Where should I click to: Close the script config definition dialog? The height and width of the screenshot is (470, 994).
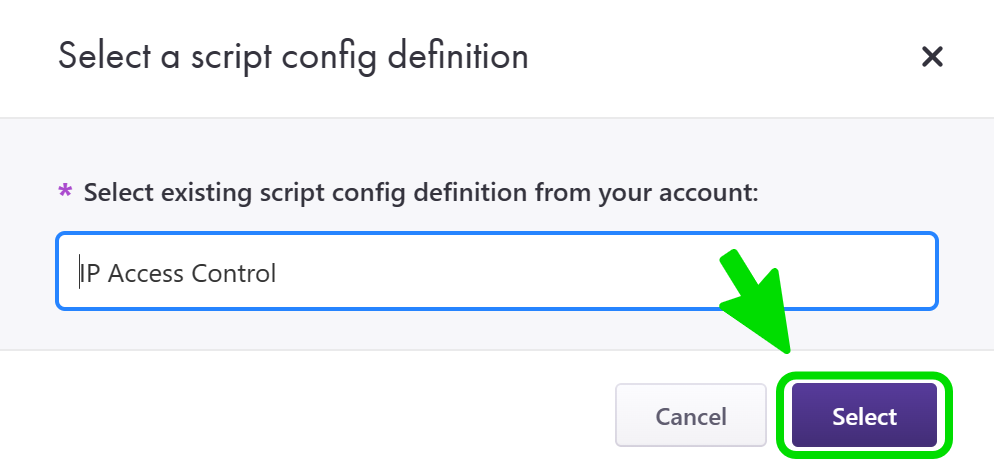(932, 57)
